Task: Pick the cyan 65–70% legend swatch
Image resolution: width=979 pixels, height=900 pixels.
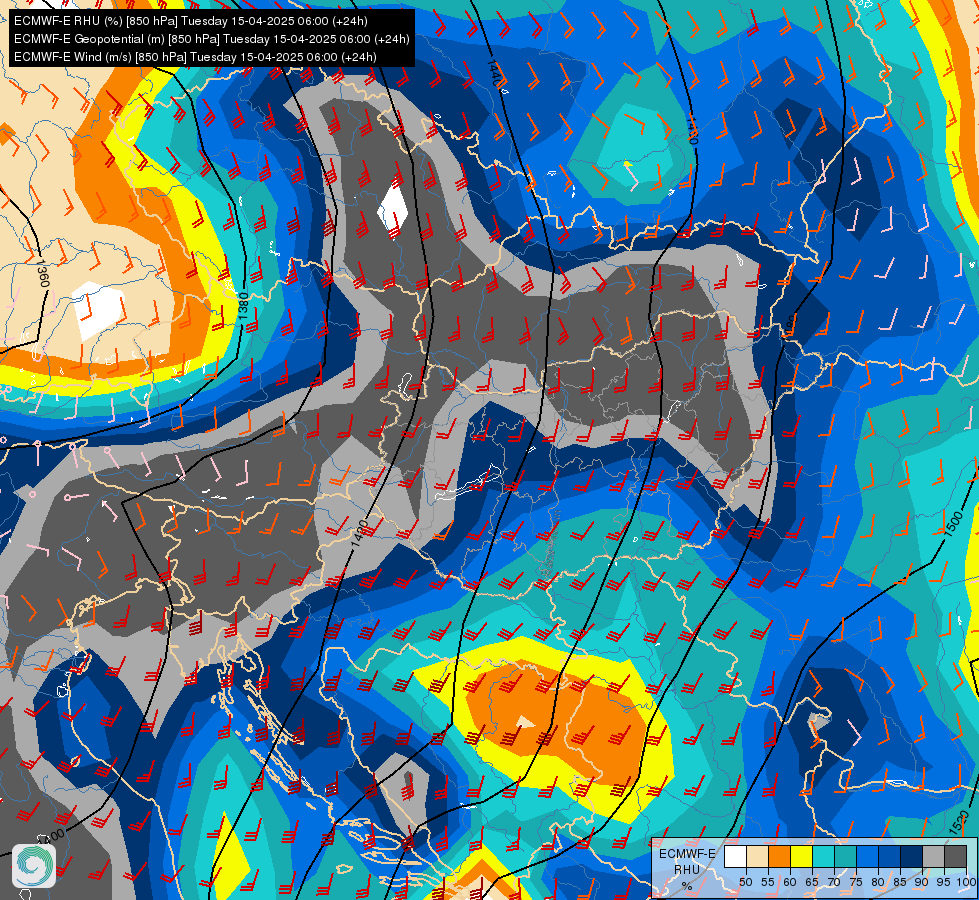Action: [x=824, y=856]
